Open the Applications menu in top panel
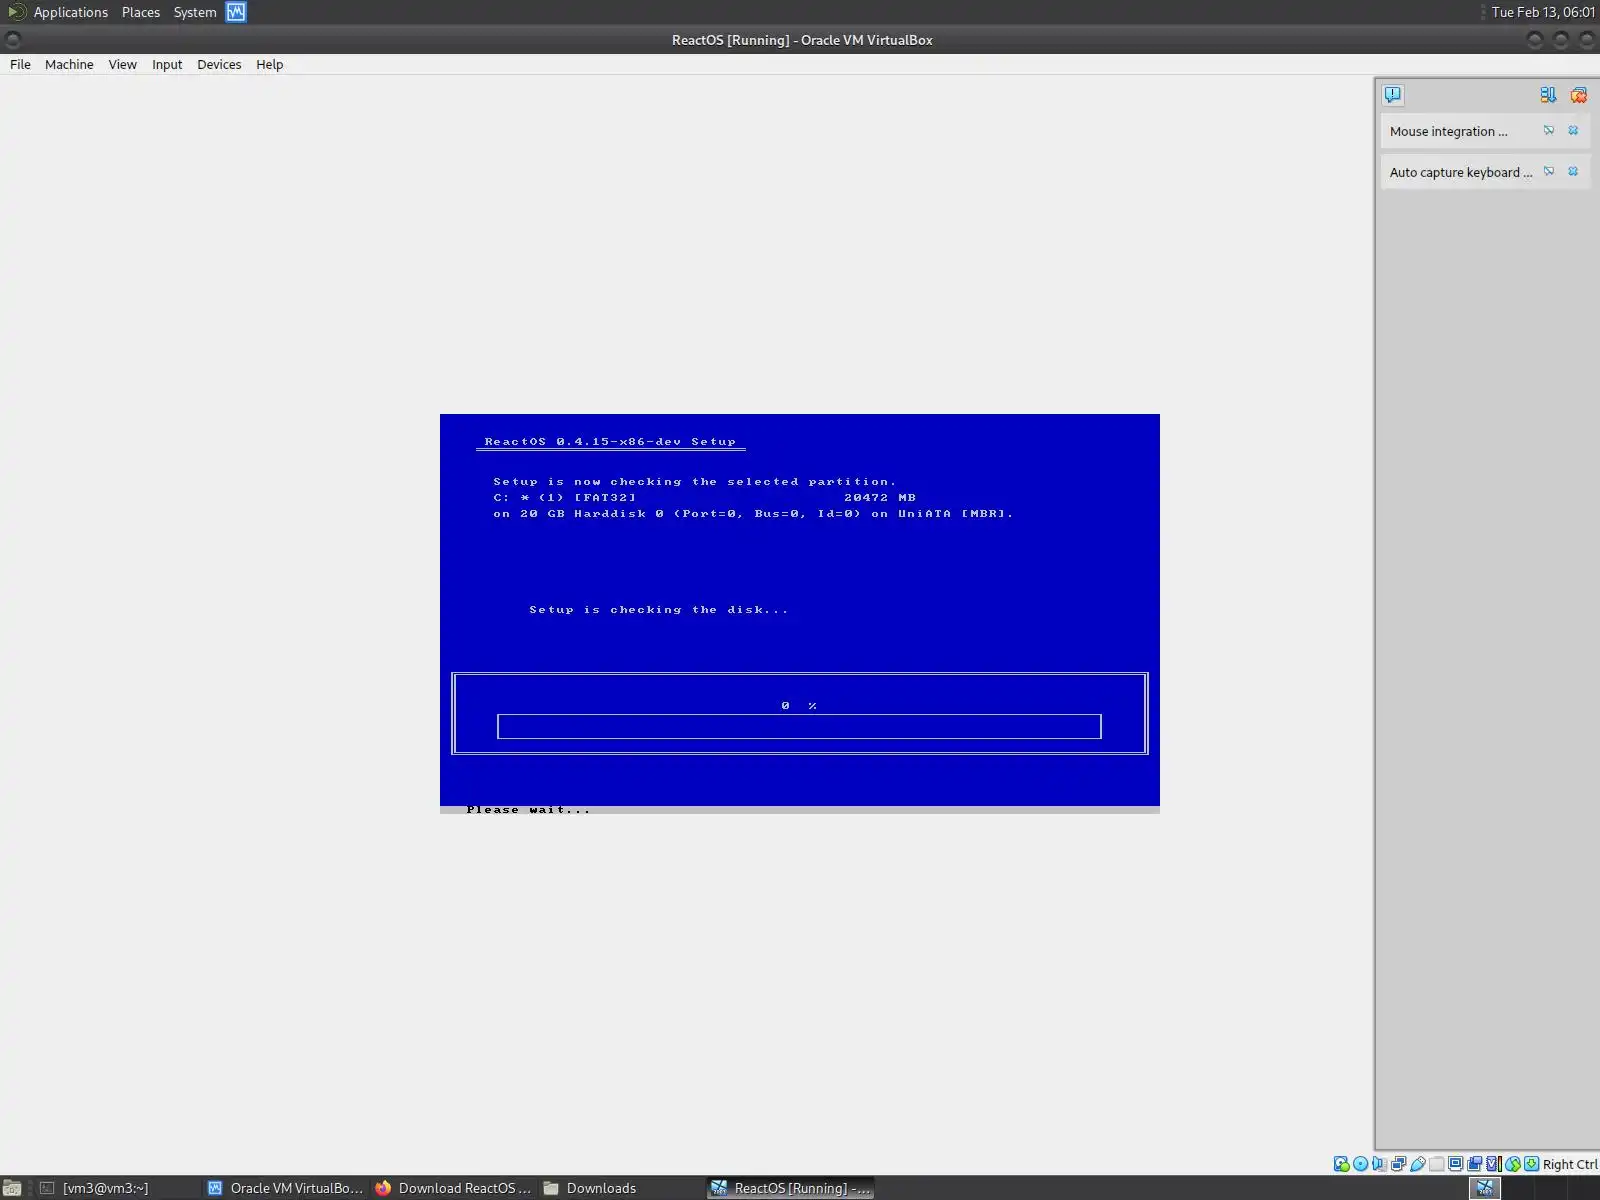Viewport: 1600px width, 1200px height. [x=70, y=12]
